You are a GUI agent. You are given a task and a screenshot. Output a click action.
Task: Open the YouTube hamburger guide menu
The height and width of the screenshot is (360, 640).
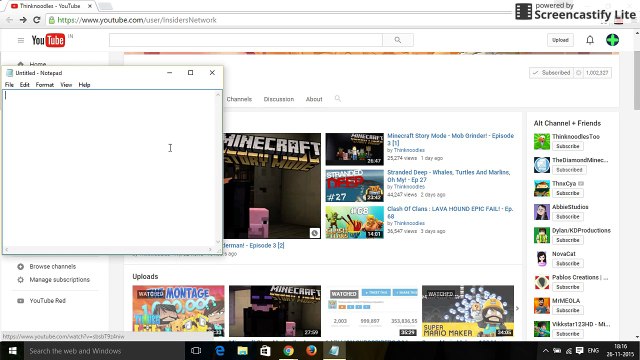pyautogui.click(x=21, y=40)
